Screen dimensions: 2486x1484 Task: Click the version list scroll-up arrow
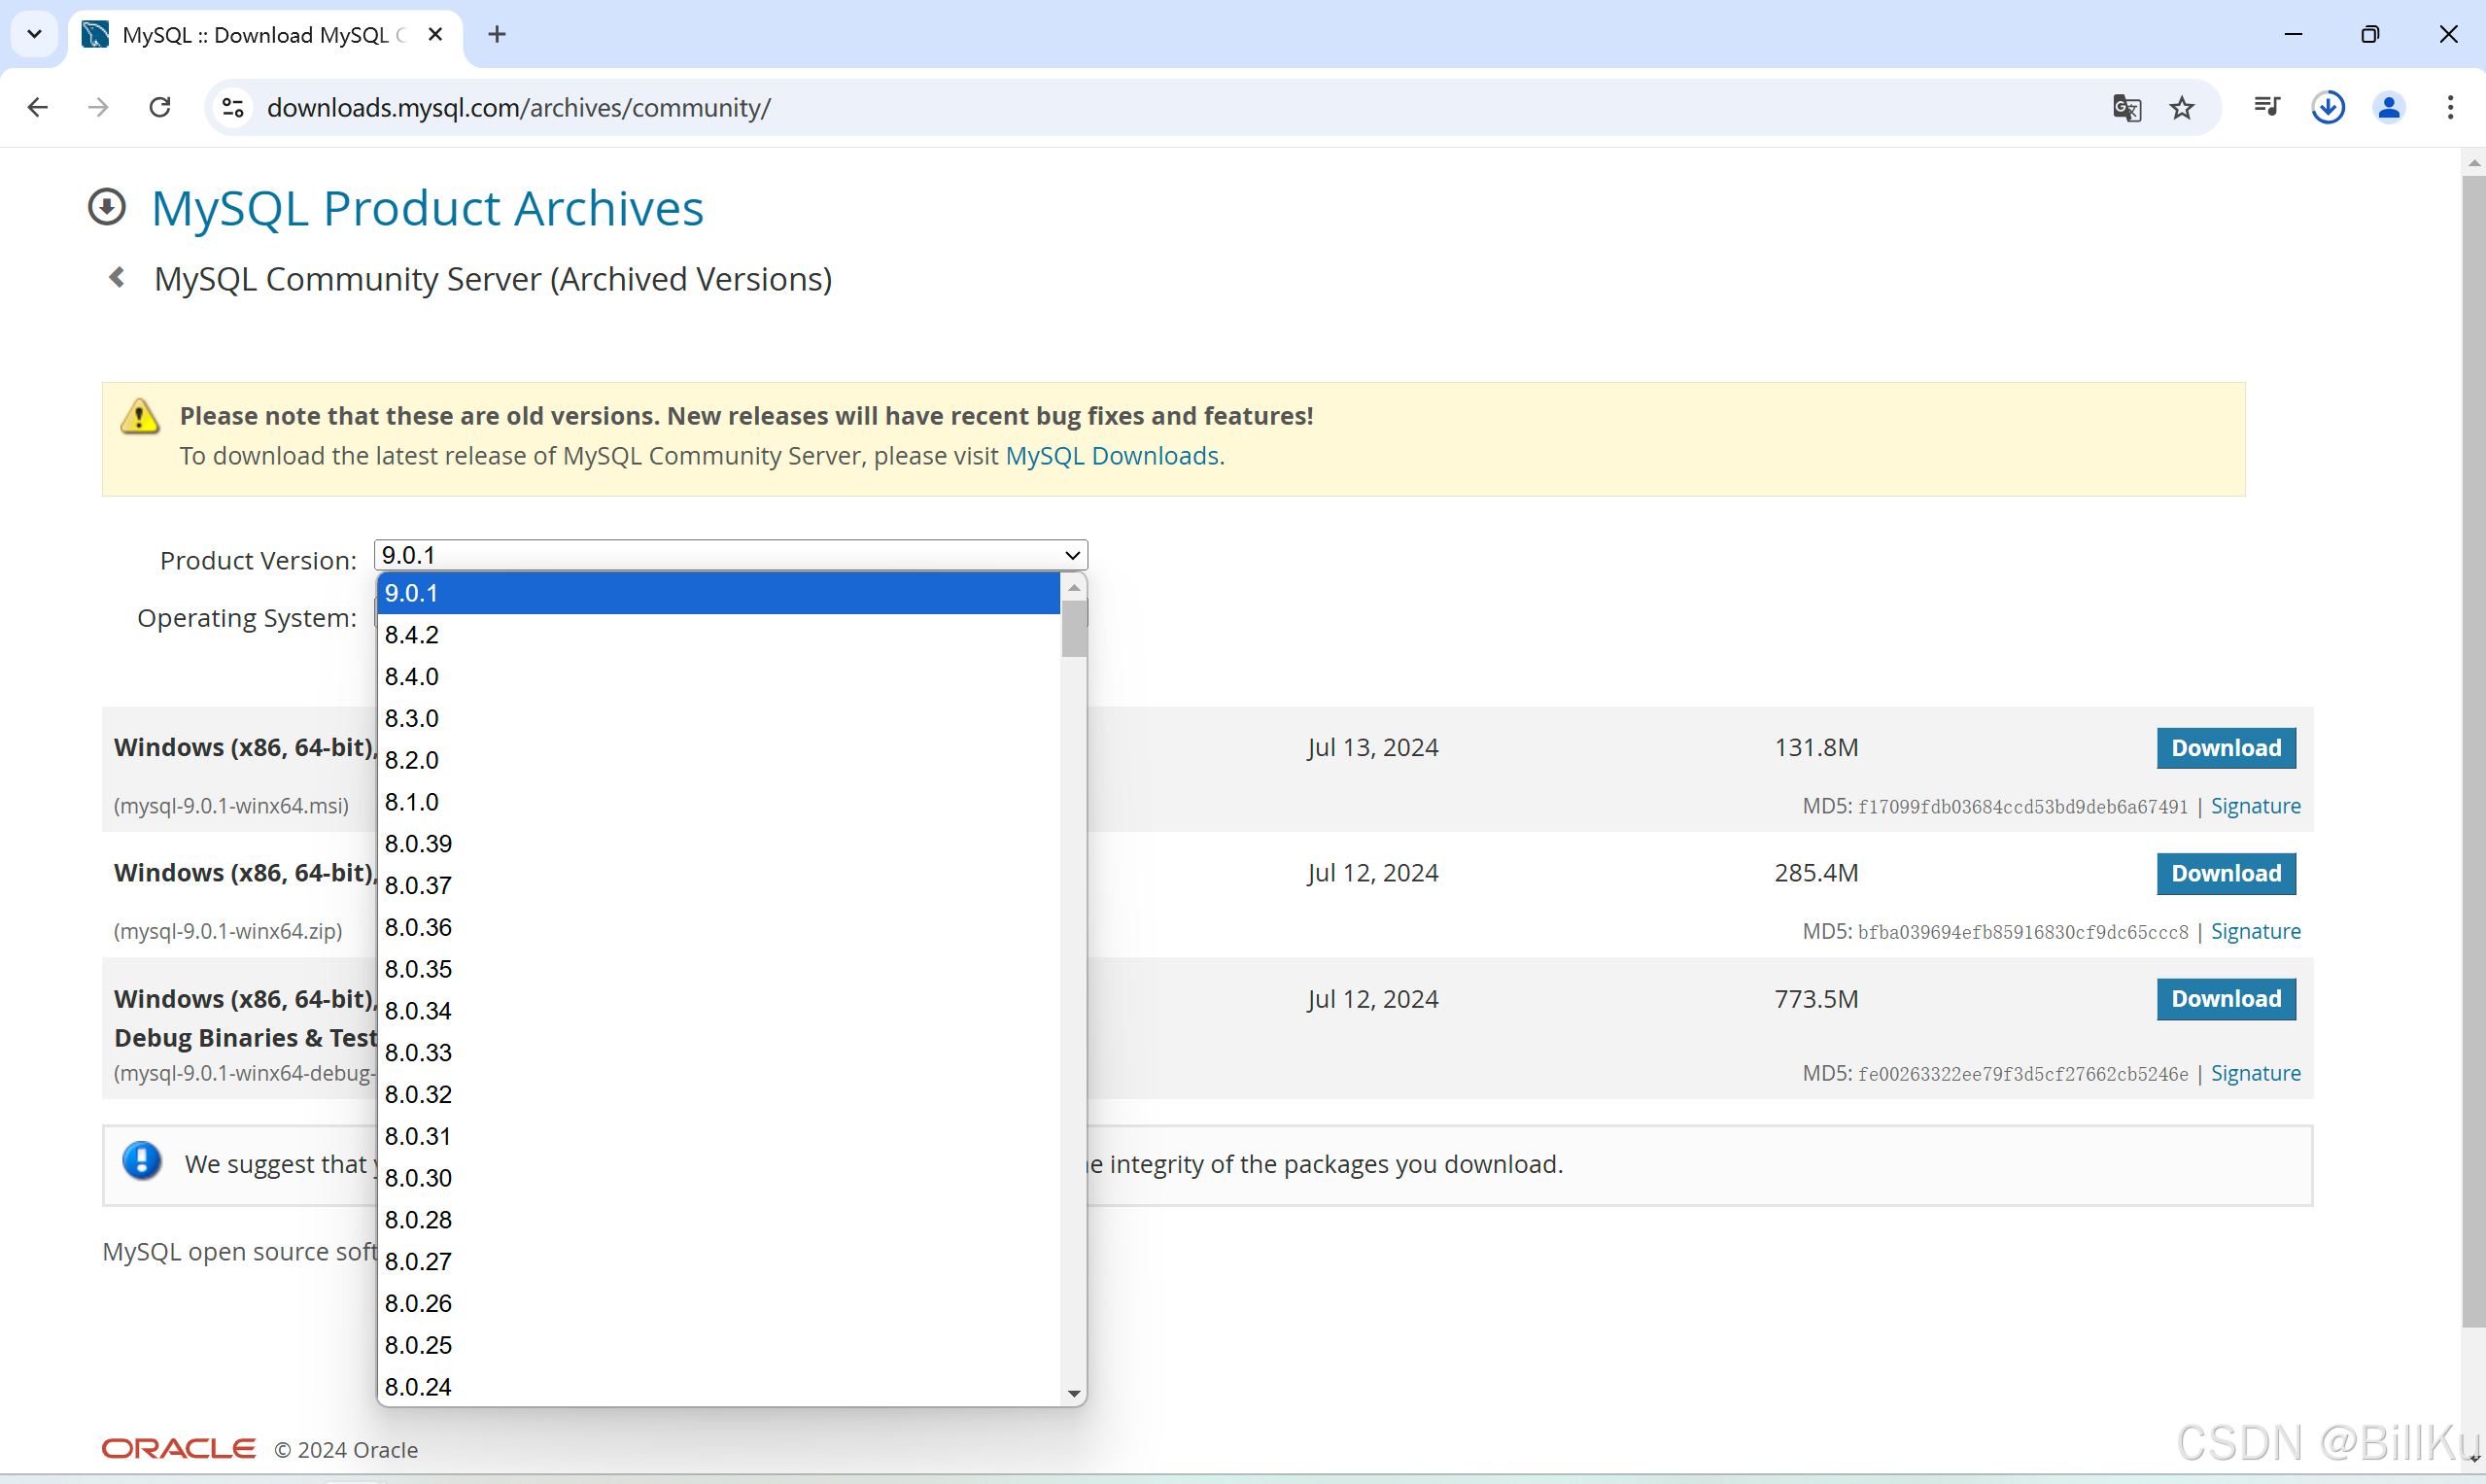pos(1074,587)
